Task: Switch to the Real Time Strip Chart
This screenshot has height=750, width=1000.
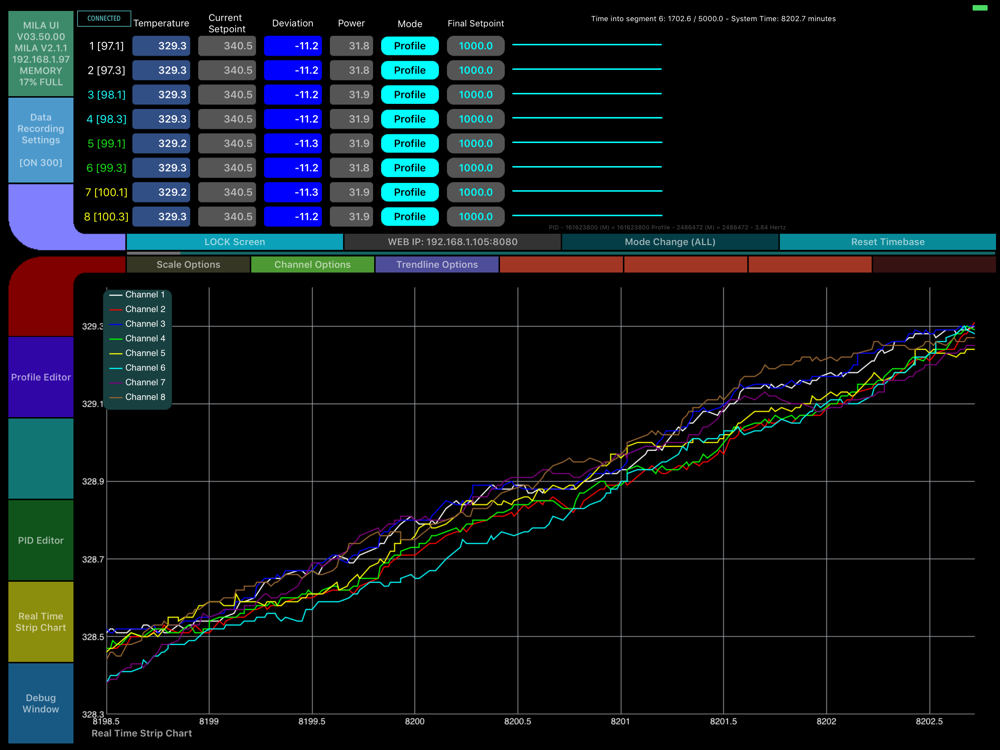Action: pos(41,622)
